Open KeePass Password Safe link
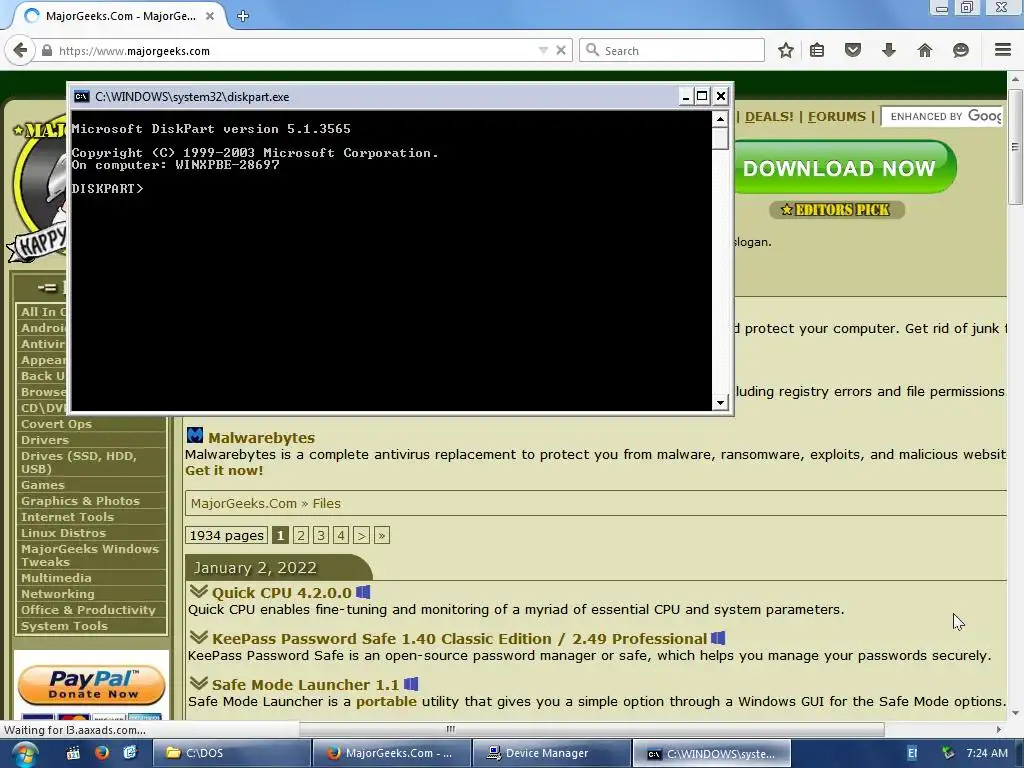The height and width of the screenshot is (768, 1024). (x=459, y=639)
